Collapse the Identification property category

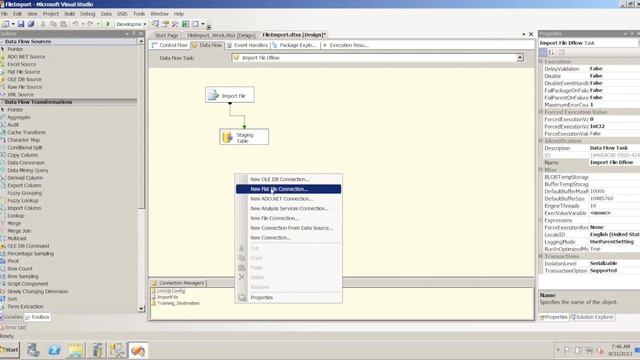click(x=541, y=141)
